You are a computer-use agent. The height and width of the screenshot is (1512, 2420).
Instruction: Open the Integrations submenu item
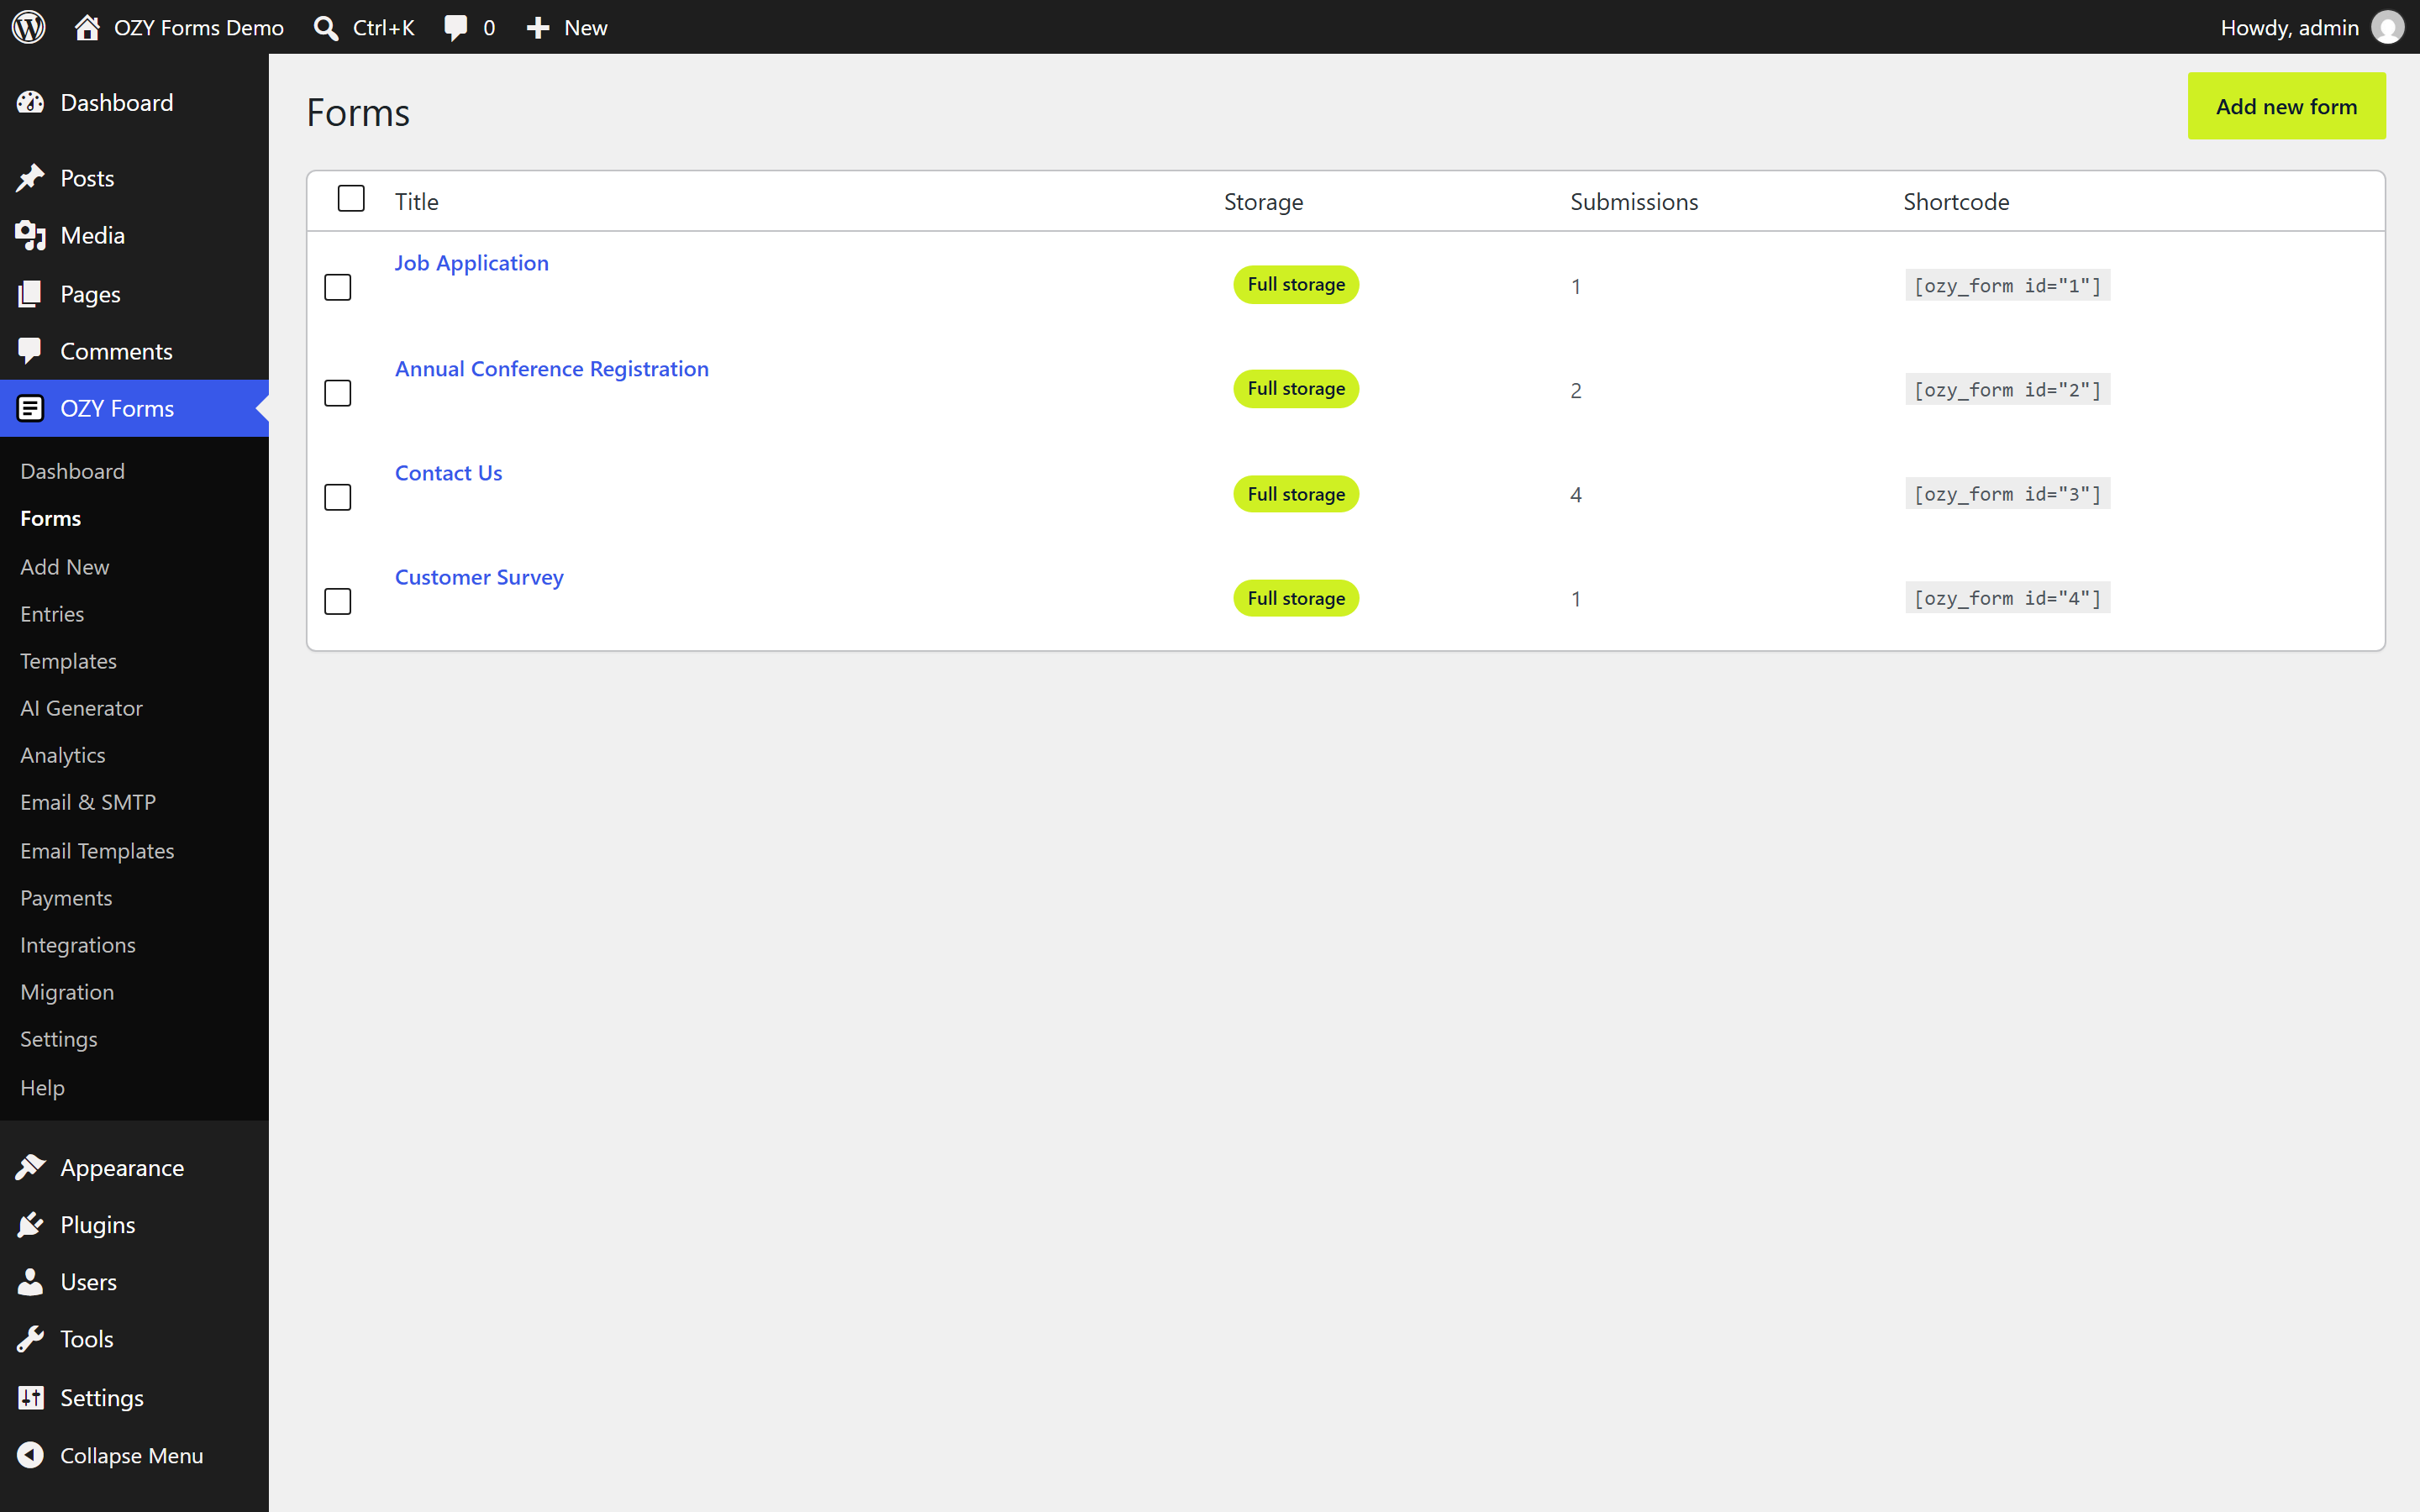click(x=78, y=945)
